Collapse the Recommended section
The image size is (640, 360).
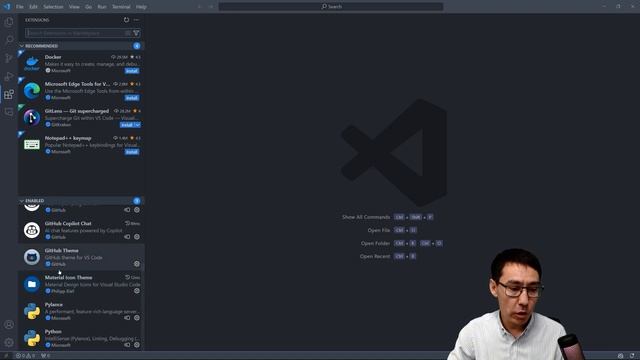[x=22, y=46]
